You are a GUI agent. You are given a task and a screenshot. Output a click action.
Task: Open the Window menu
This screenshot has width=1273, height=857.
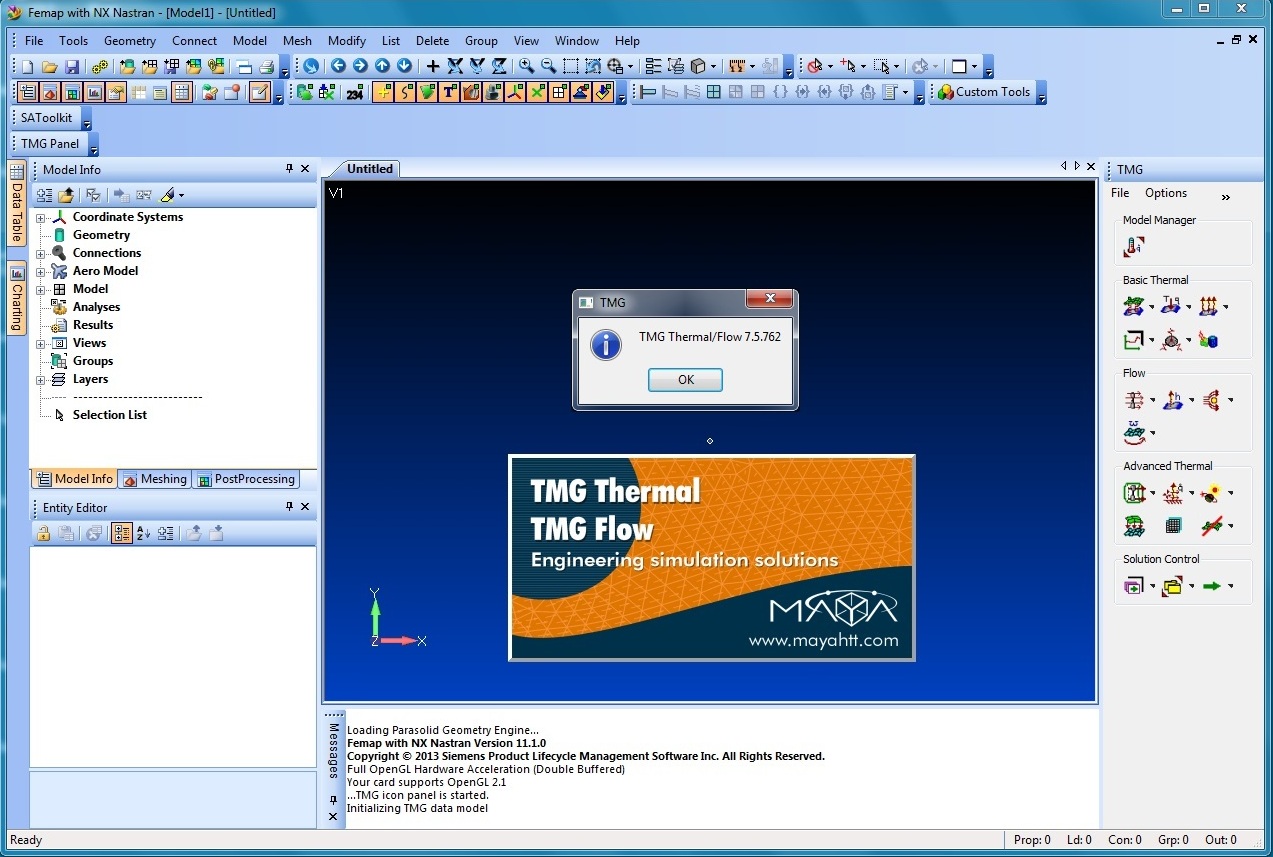577,41
